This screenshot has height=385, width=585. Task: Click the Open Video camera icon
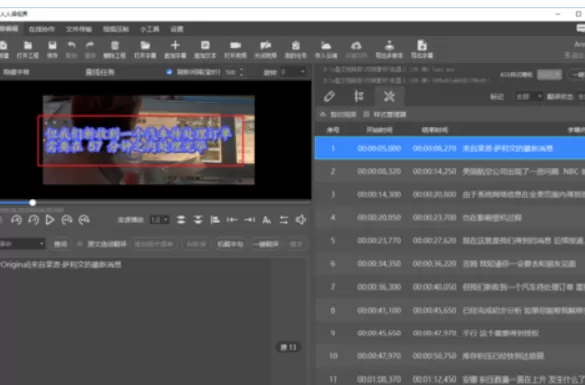[x=235, y=46]
